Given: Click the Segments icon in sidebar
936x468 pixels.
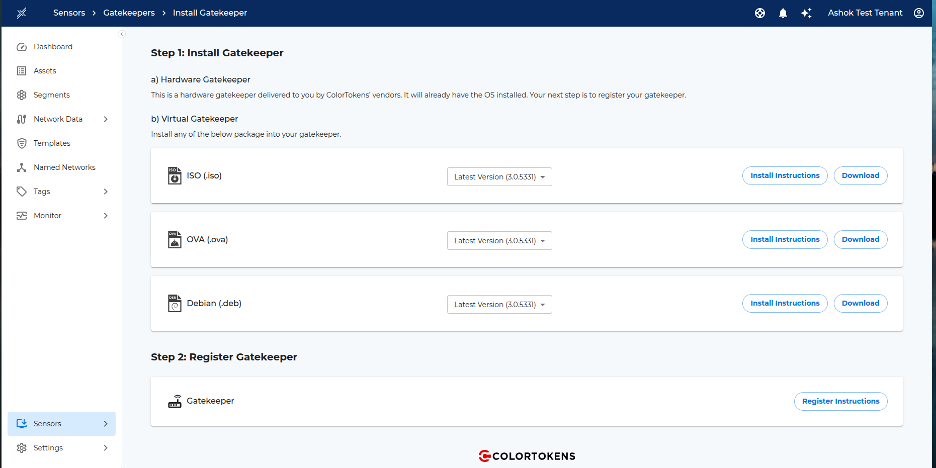Looking at the screenshot, I should coord(22,95).
